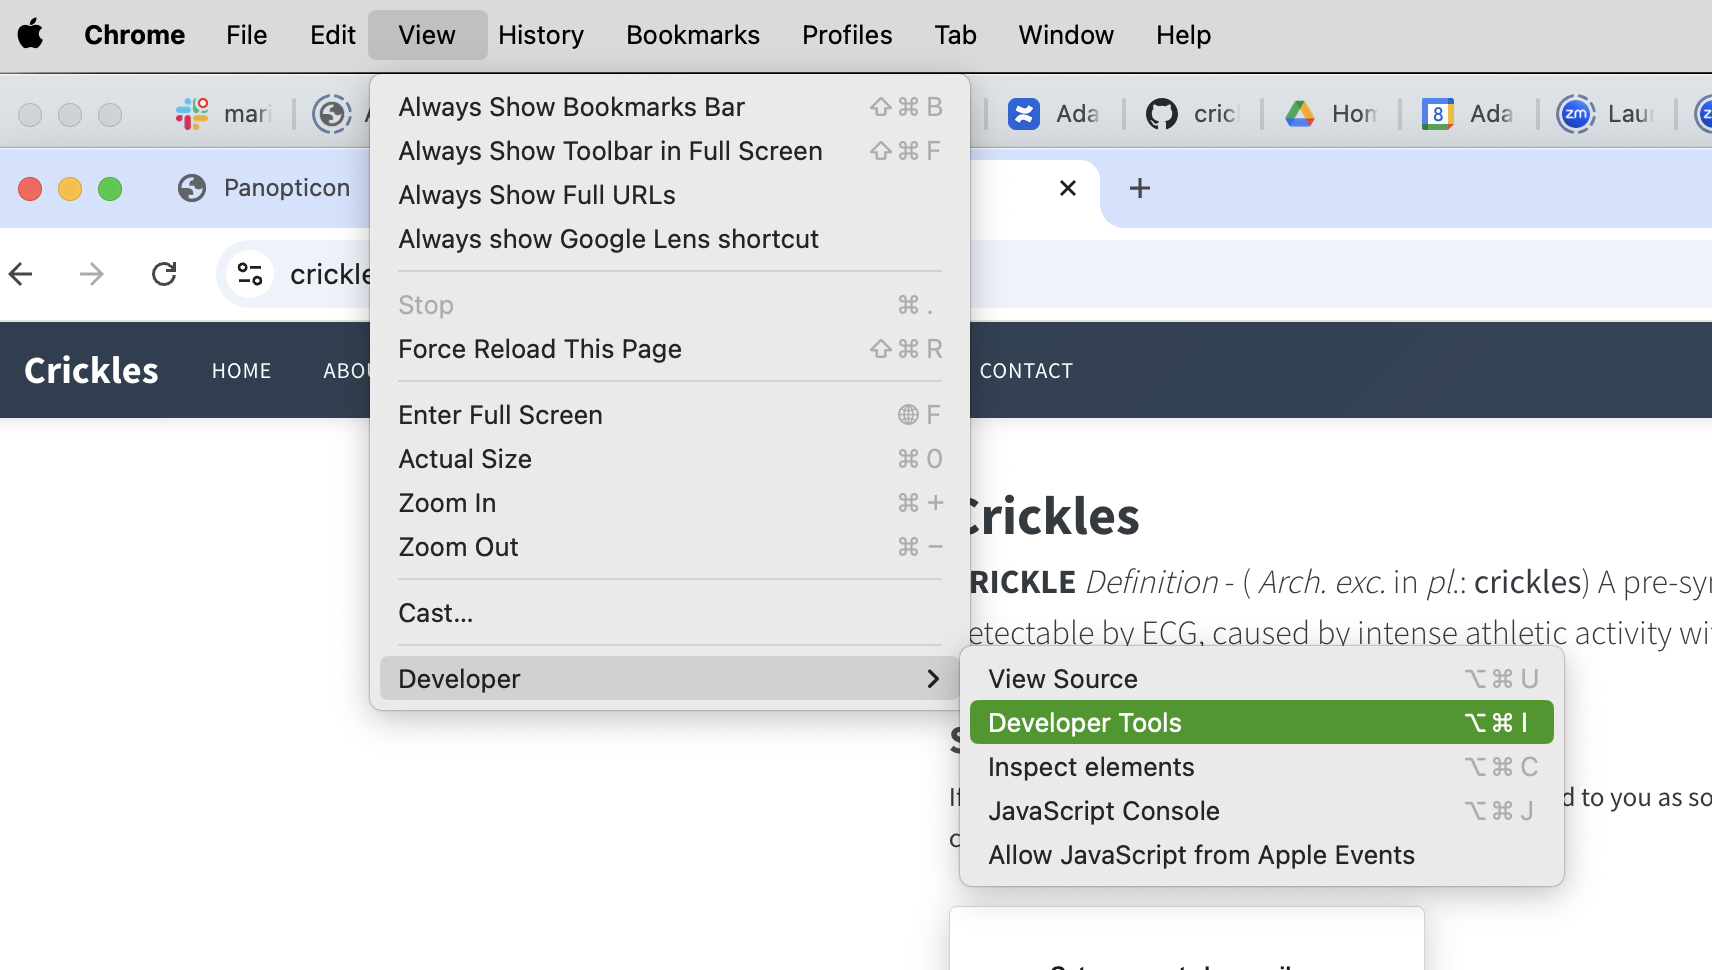Open the Bookmarks menu
The image size is (1712, 970).
point(693,35)
